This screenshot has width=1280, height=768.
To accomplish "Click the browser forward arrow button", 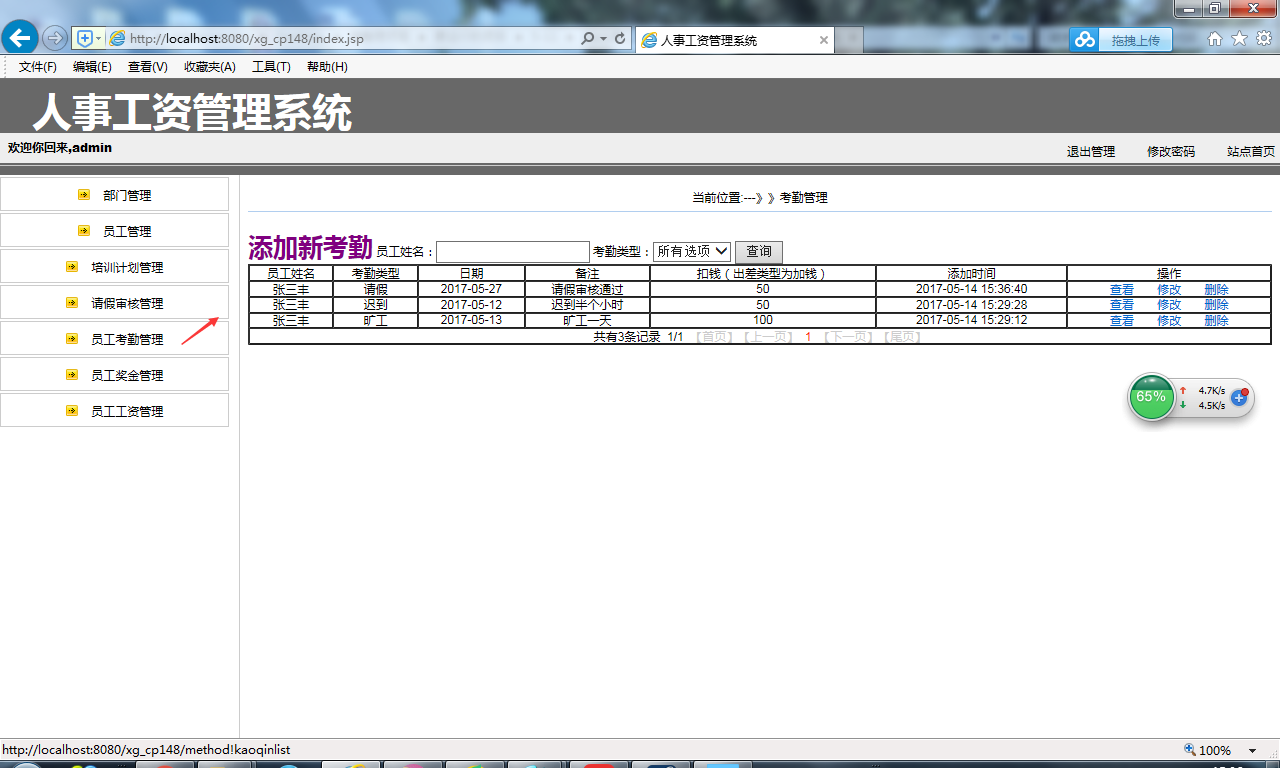I will (55, 38).
